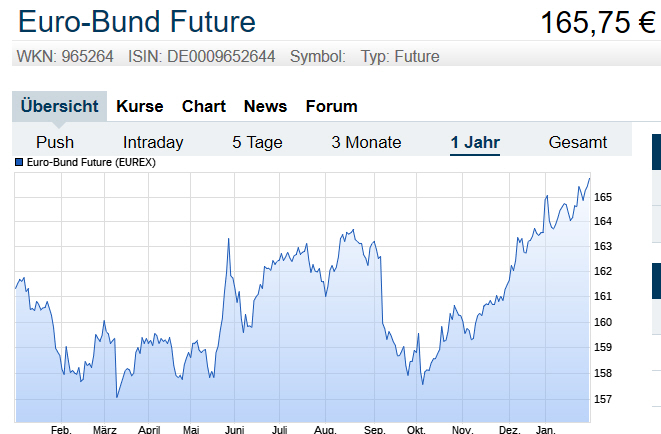661x434 pixels.
Task: Choose the 1 Jahr time range
Action: click(x=475, y=142)
